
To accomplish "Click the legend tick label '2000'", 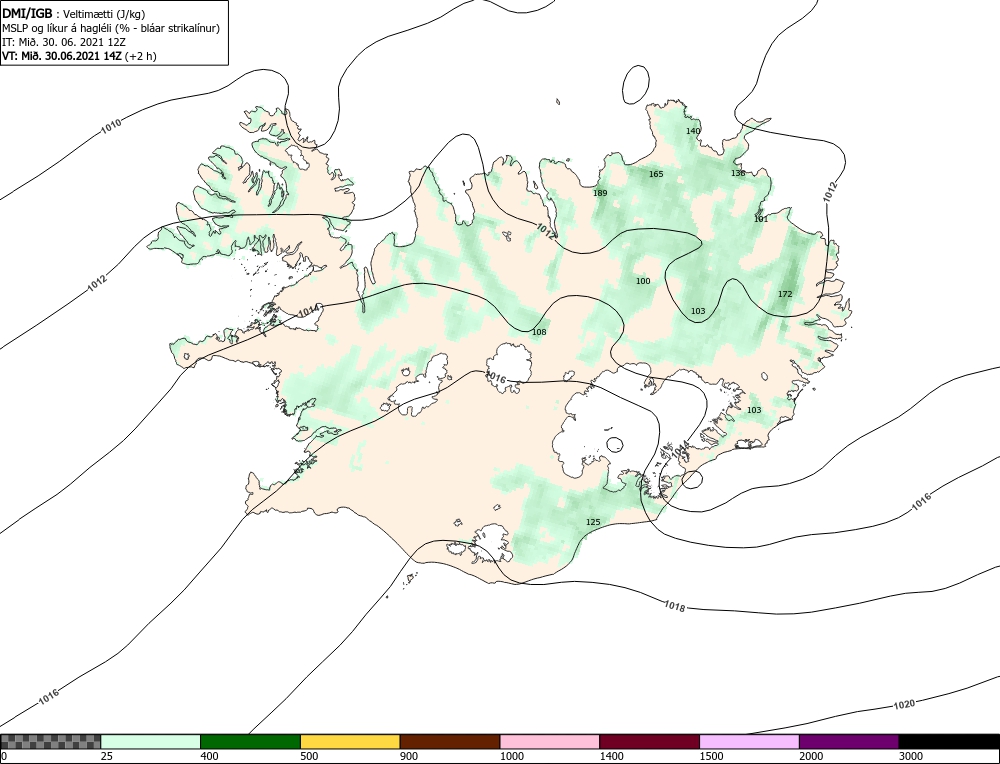I will (x=811, y=756).
